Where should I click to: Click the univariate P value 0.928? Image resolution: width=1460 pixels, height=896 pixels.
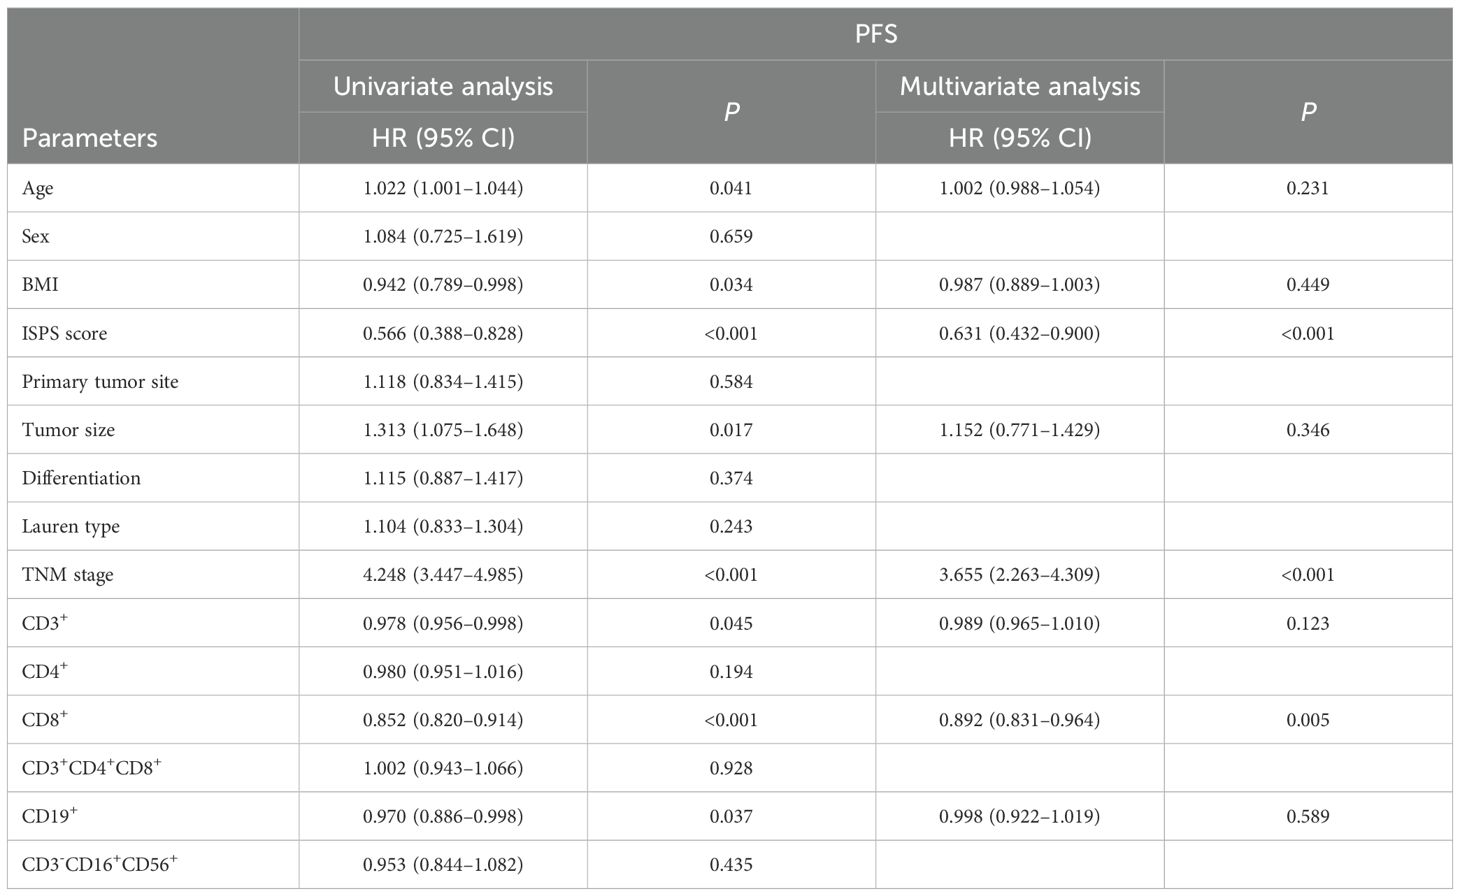(731, 768)
